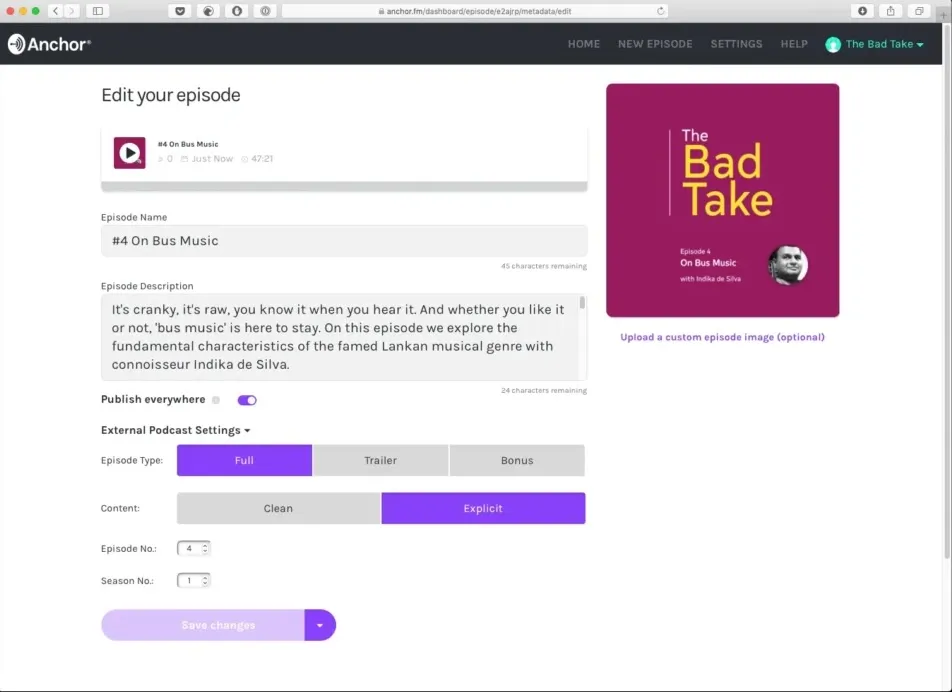Click Upload a custom episode image link

(722, 337)
